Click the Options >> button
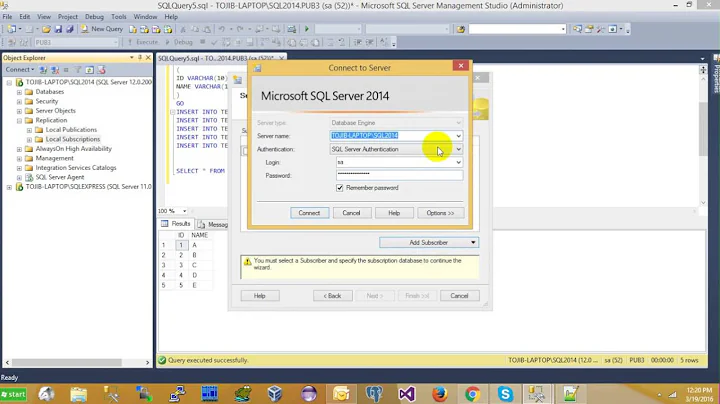 pyautogui.click(x=440, y=213)
